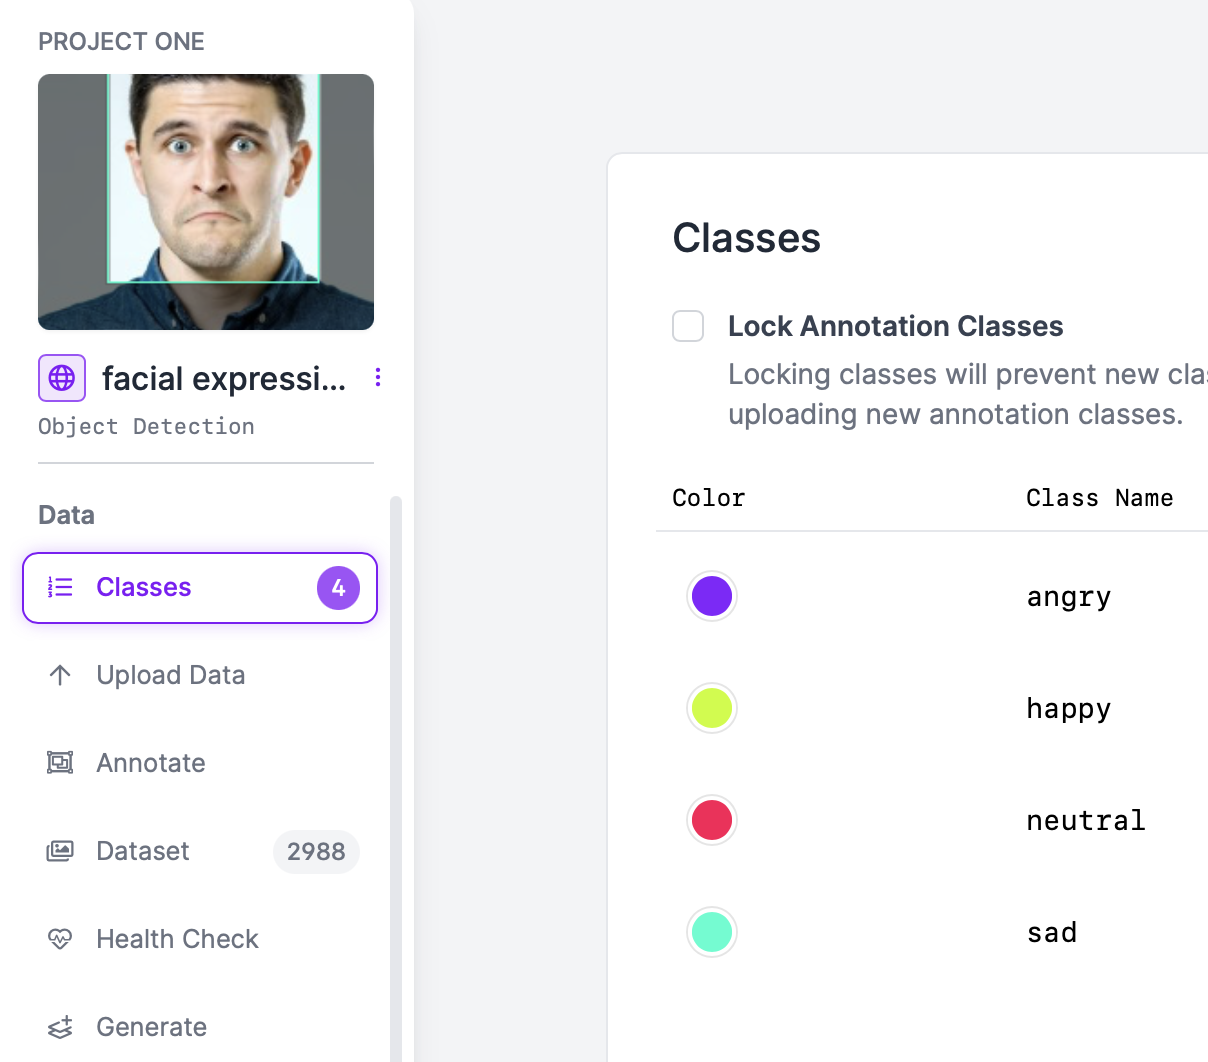Click the Dataset image icon
Screen dimensions: 1208x1062
pos(60,851)
